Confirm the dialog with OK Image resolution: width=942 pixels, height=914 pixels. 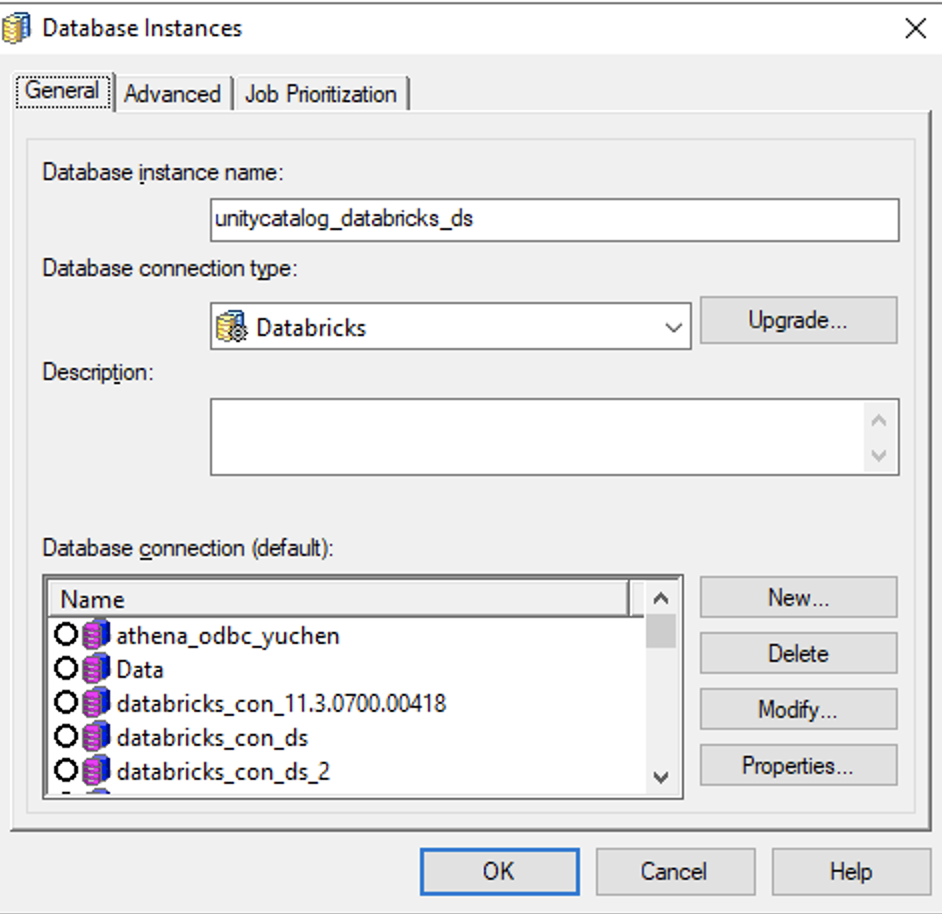[x=497, y=870]
